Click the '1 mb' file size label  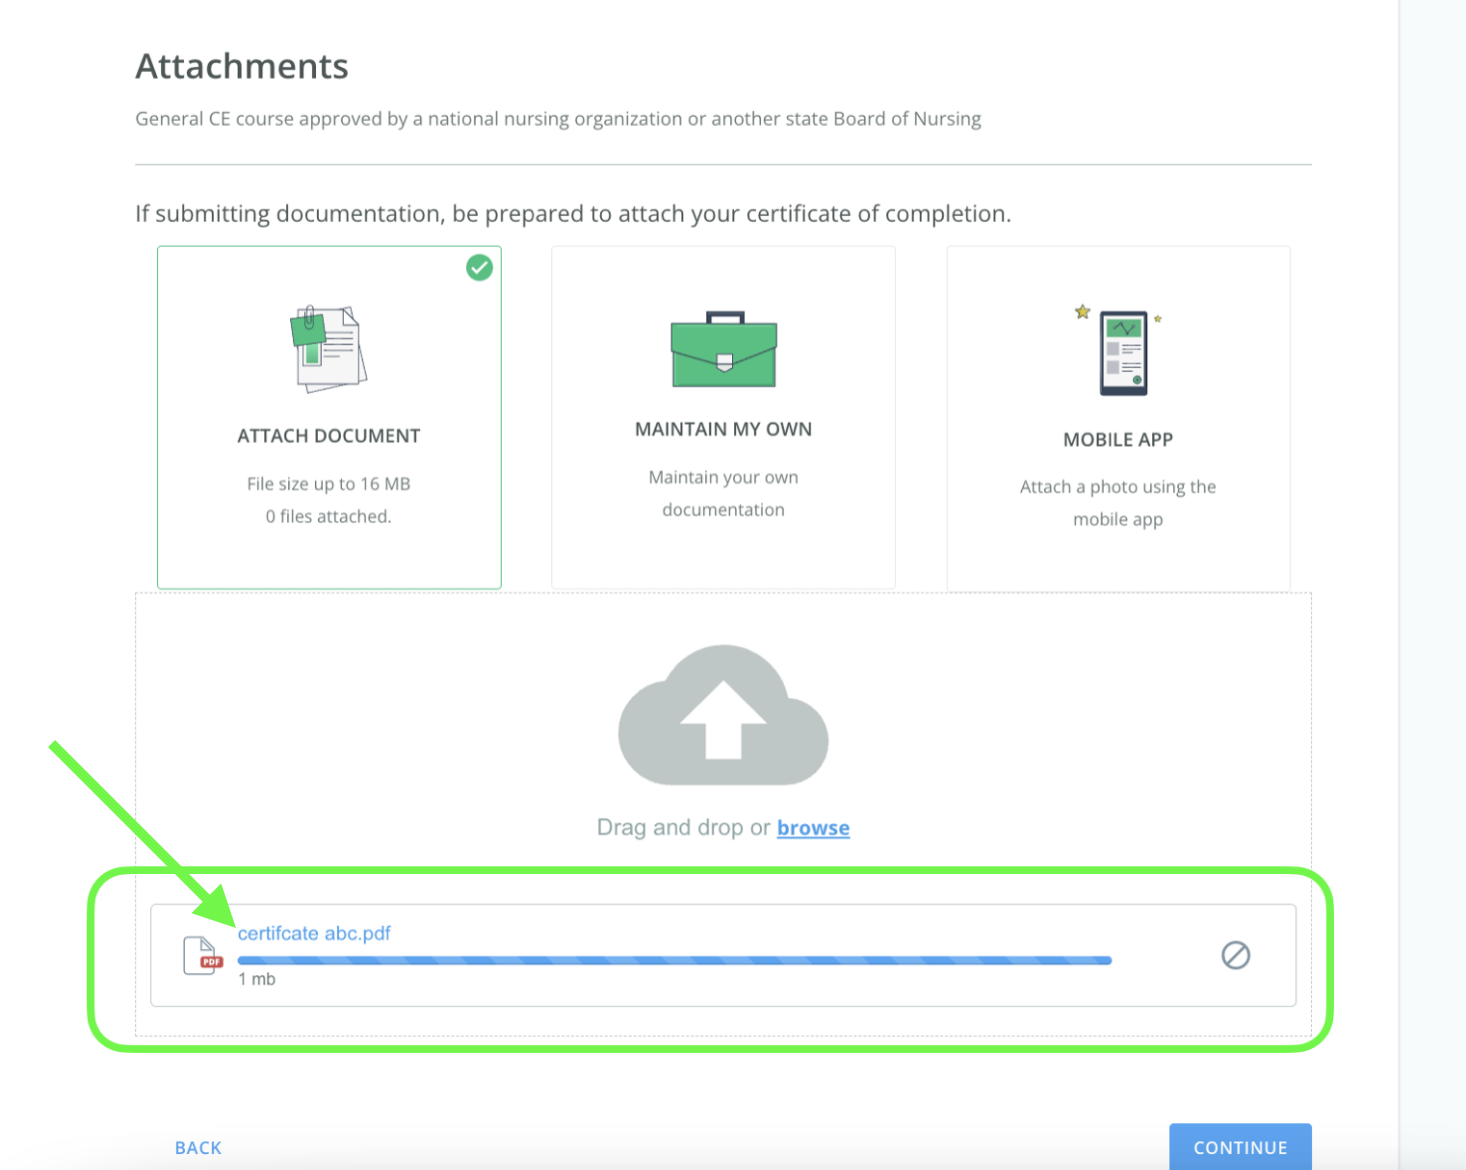click(257, 980)
